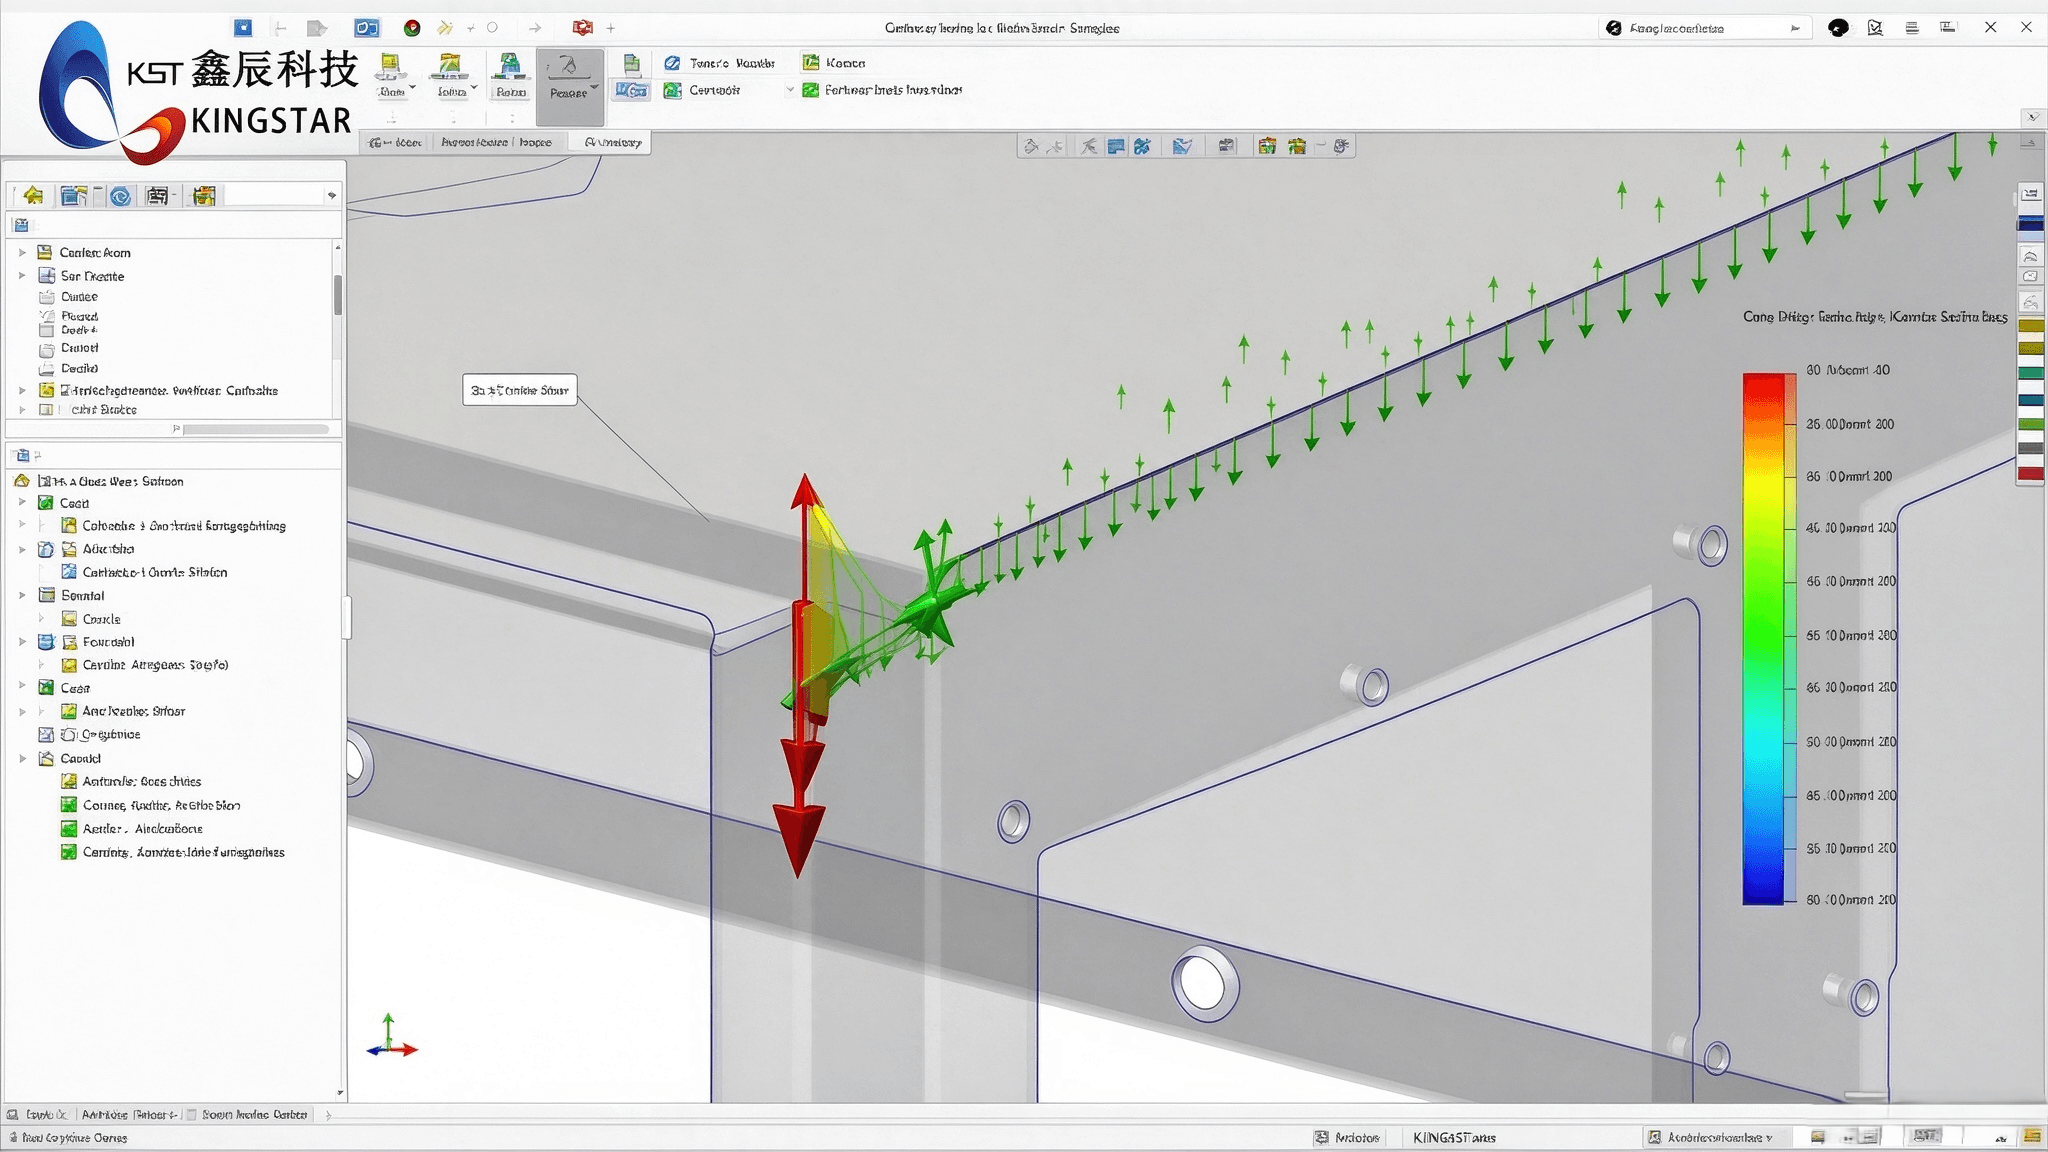
Task: Open the dropdown arrow next to 'Cerrtaoit'
Action: coord(790,90)
